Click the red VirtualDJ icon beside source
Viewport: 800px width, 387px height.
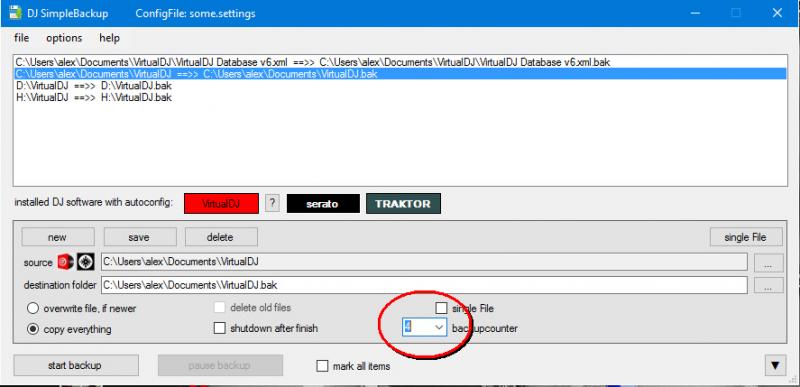(x=66, y=262)
